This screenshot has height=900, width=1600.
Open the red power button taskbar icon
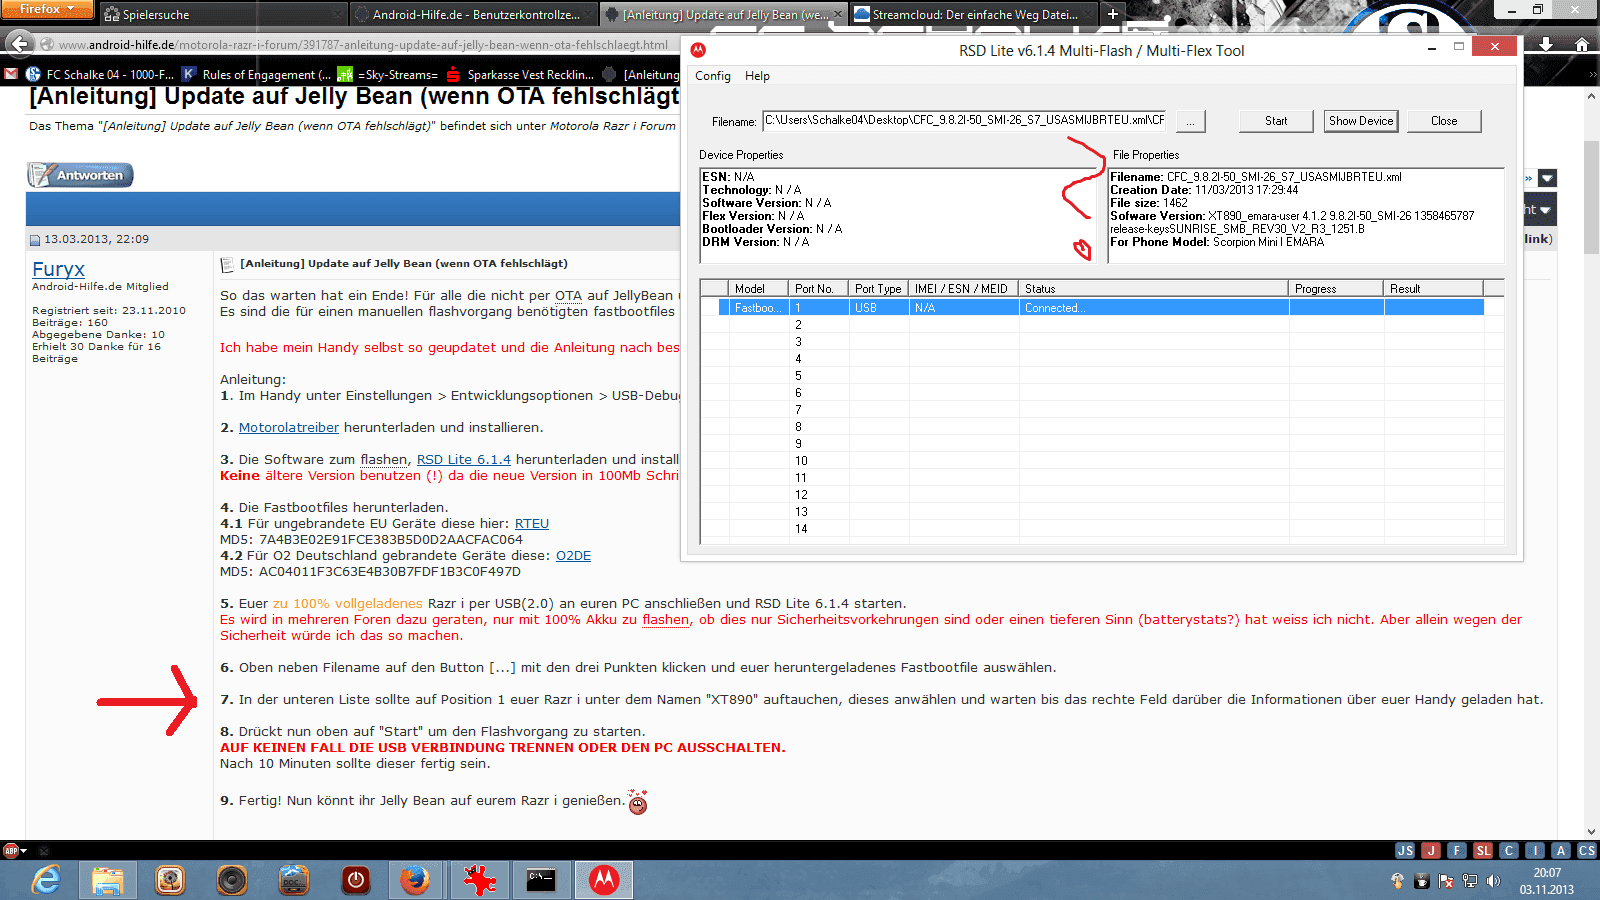click(x=356, y=880)
